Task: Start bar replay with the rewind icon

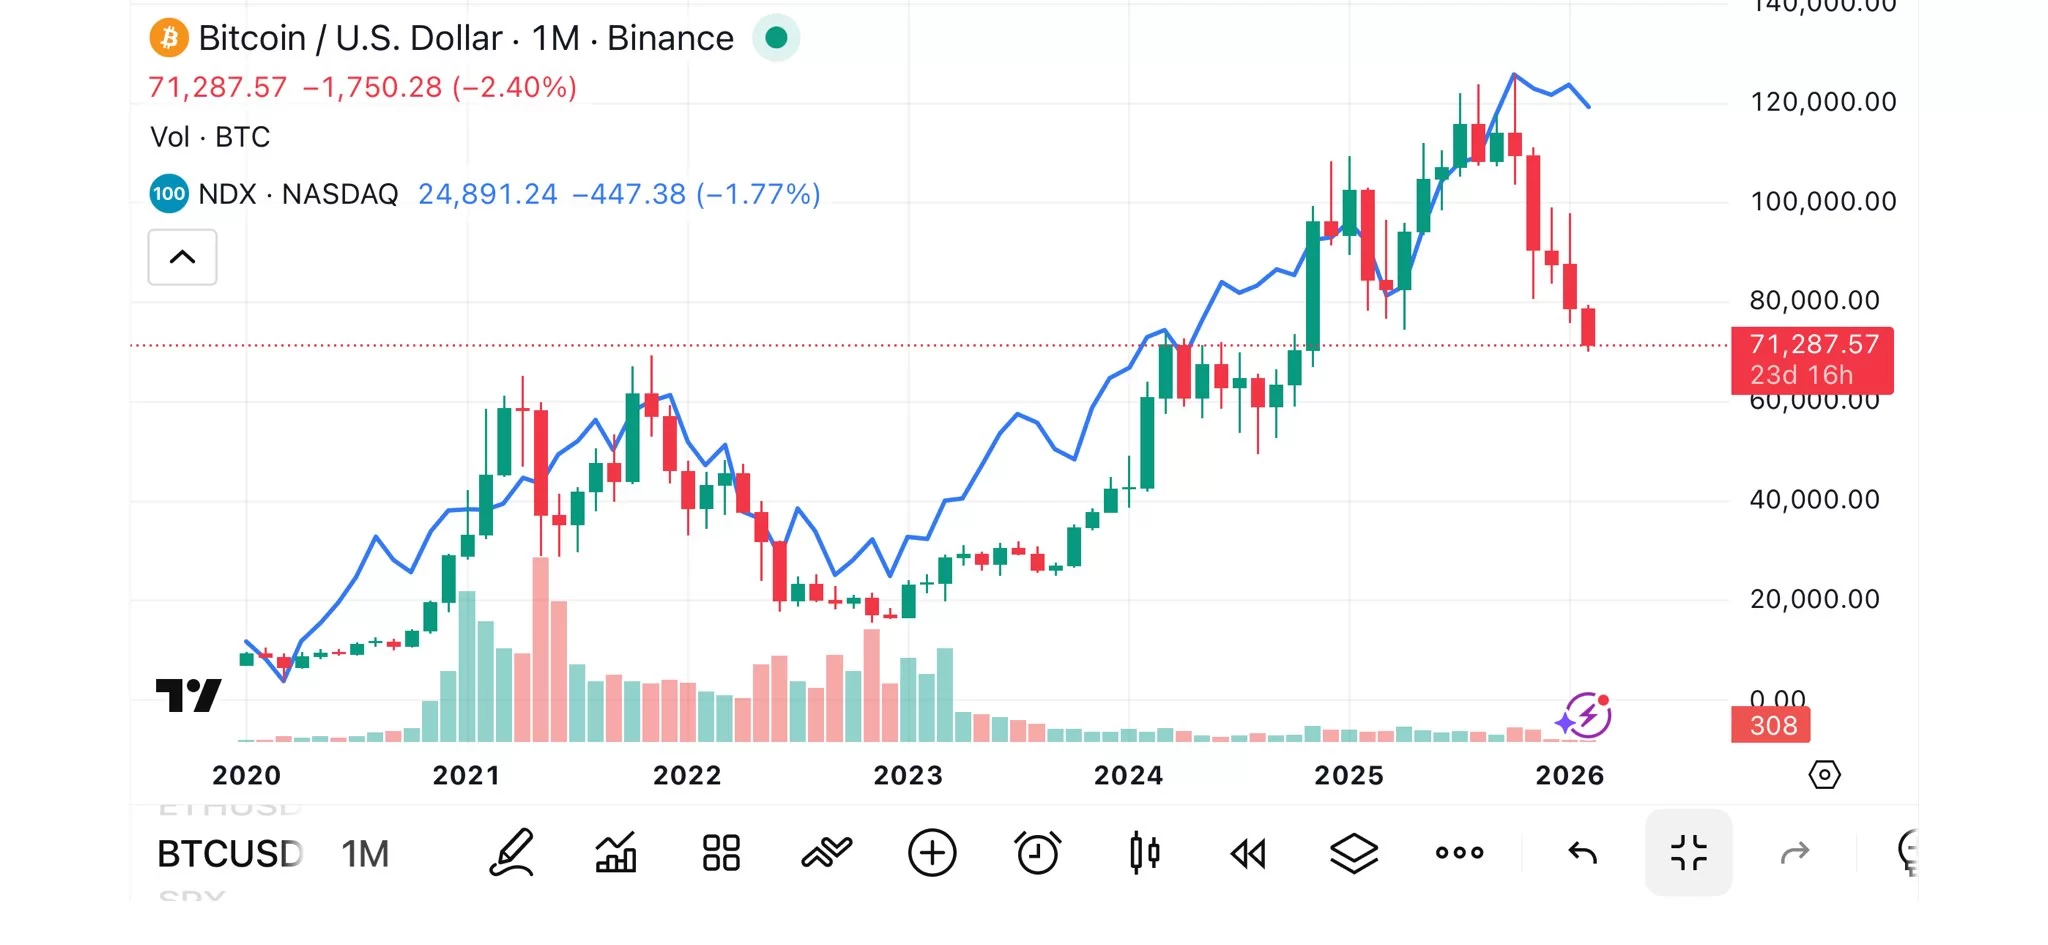Action: 1248,853
